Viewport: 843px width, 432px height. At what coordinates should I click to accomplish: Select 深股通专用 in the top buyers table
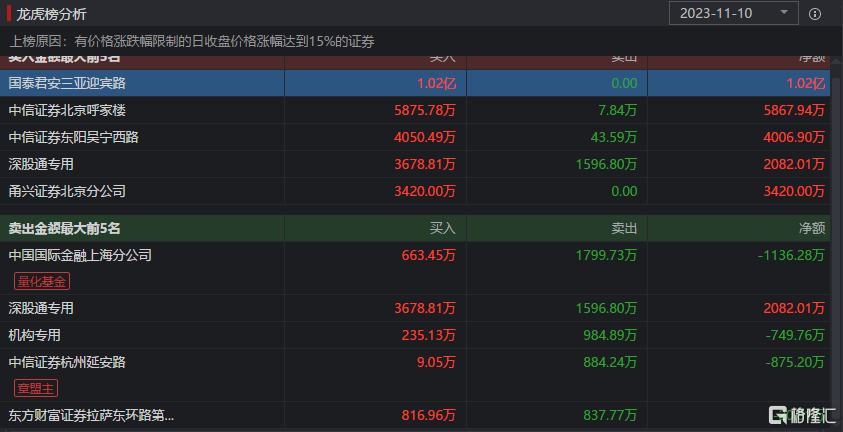[x=415, y=164]
